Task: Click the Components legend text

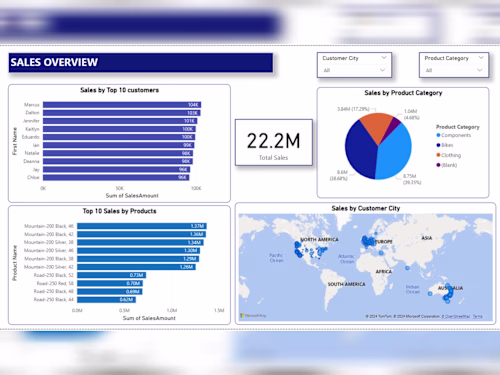Action: pos(456,135)
